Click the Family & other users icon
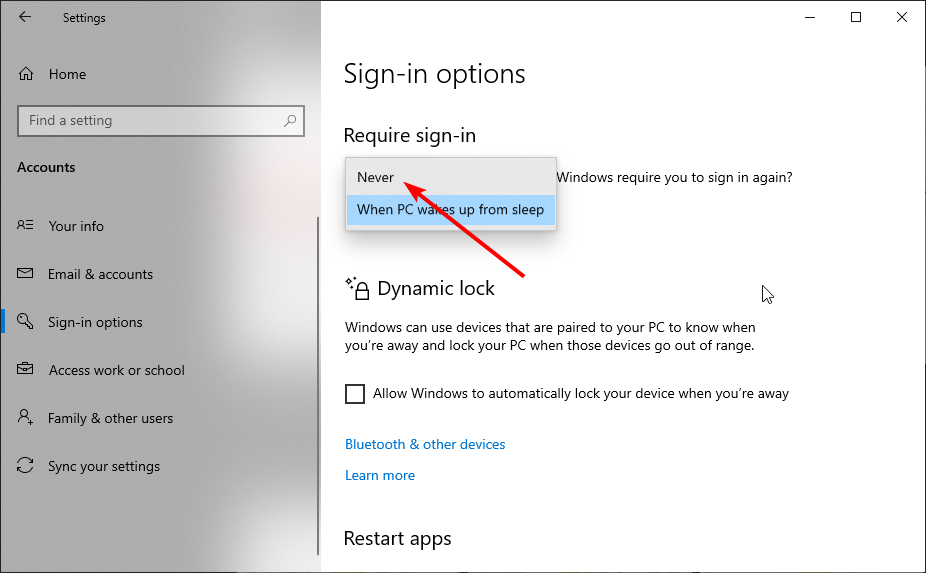Viewport: 926px width, 573px height. (x=26, y=418)
